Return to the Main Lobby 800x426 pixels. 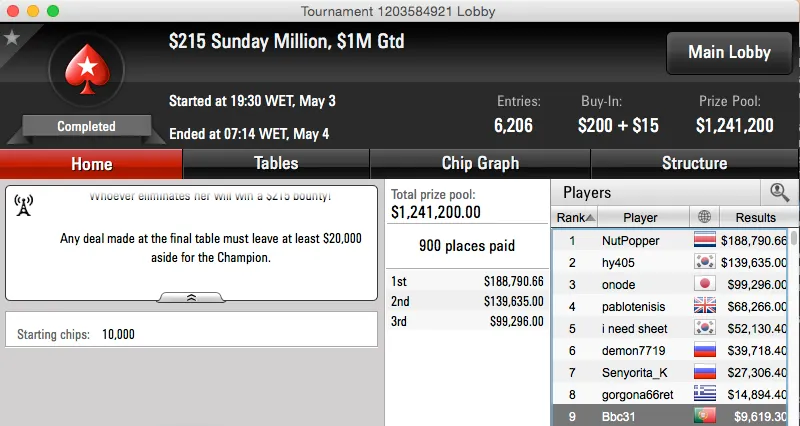coord(728,53)
